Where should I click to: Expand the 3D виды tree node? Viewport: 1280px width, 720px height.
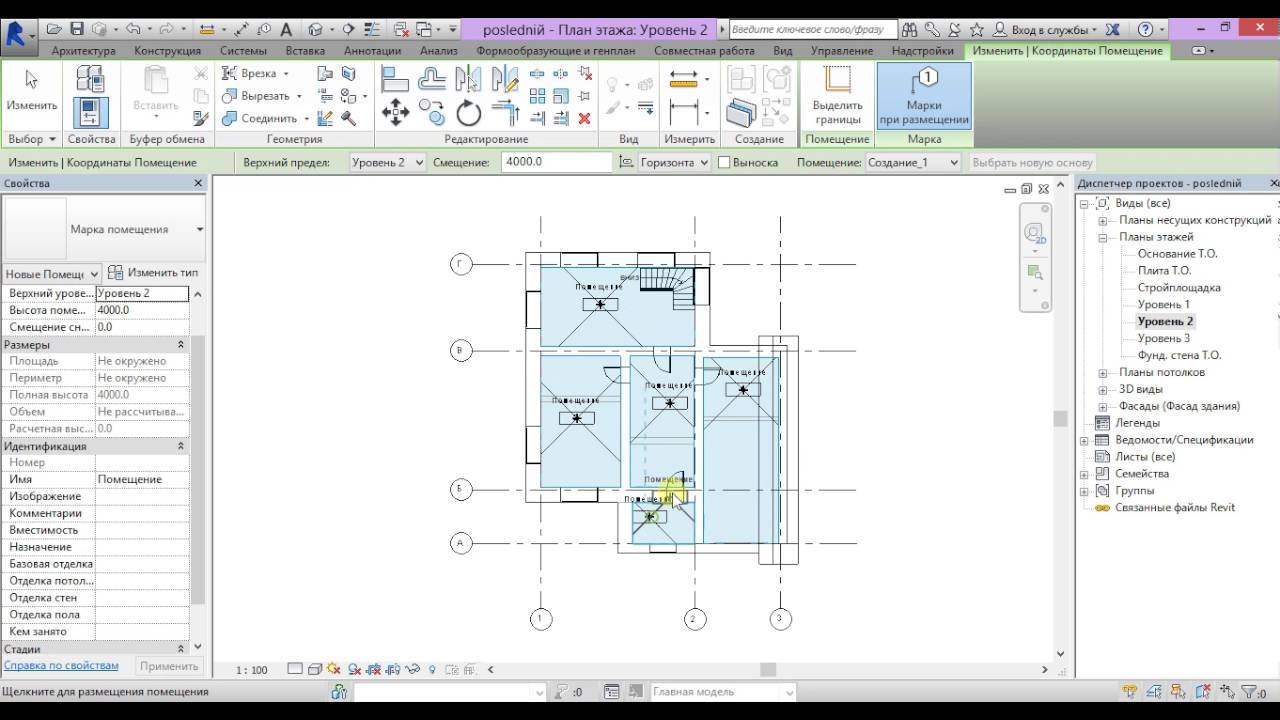[1102, 389]
